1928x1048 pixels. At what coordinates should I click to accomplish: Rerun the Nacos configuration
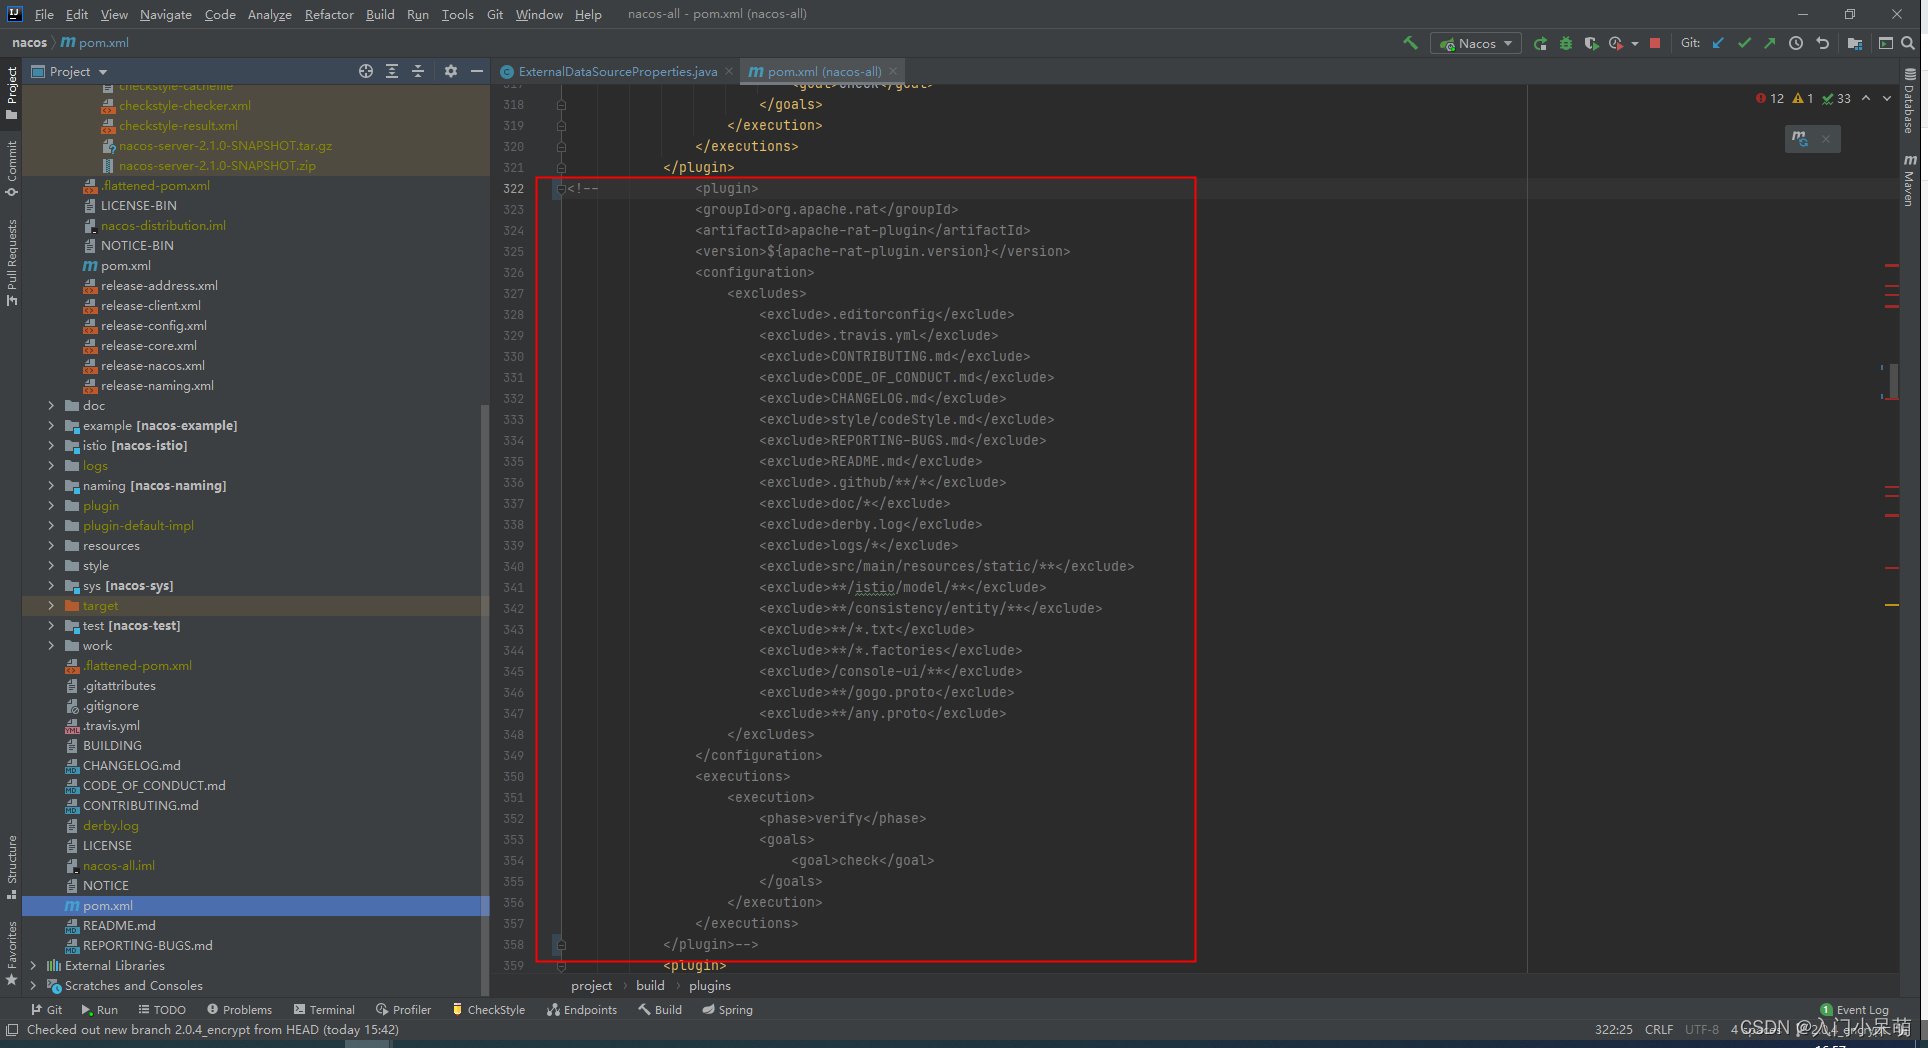pos(1540,43)
